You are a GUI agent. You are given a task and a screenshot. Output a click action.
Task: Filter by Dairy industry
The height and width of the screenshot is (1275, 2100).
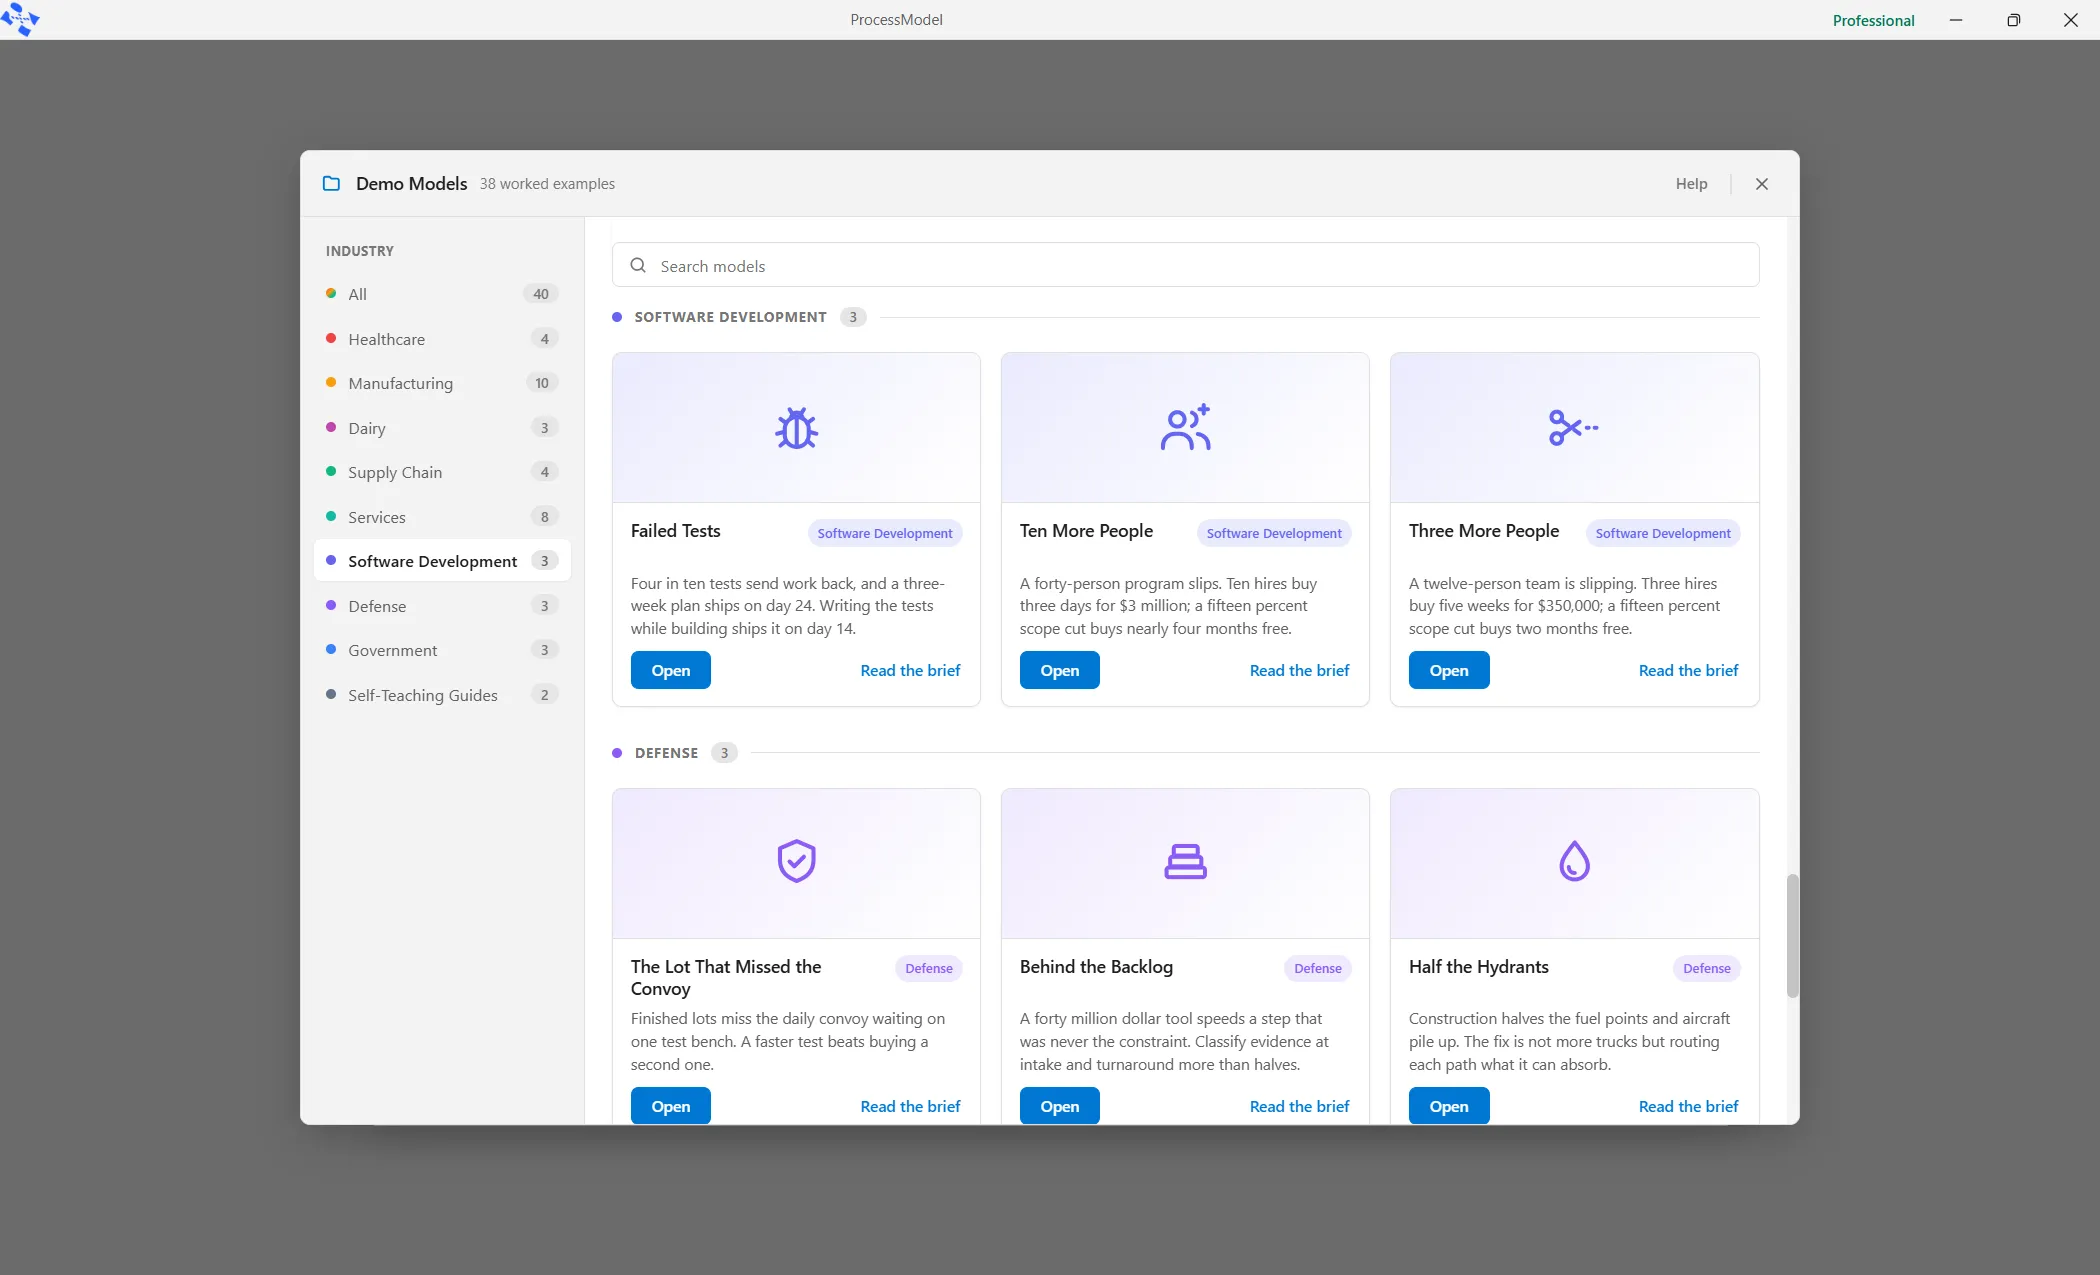[x=442, y=428]
